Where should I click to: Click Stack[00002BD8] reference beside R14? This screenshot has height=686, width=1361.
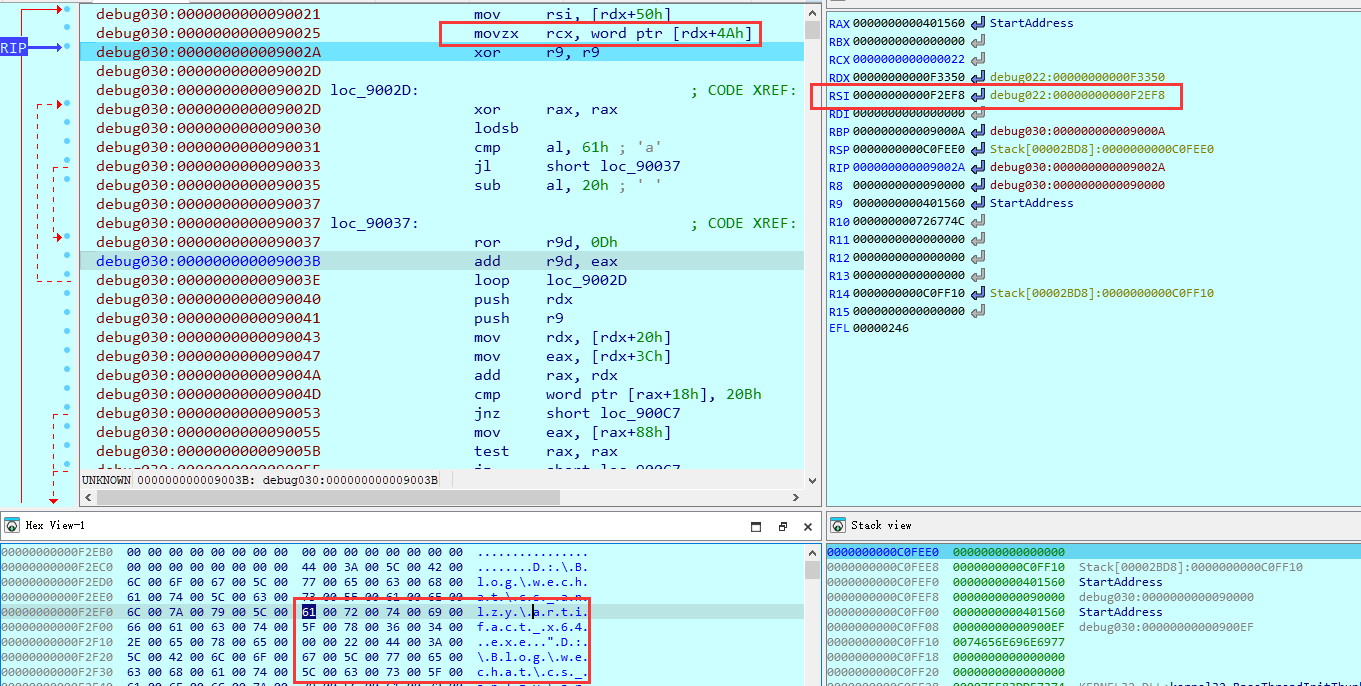click(x=1102, y=293)
